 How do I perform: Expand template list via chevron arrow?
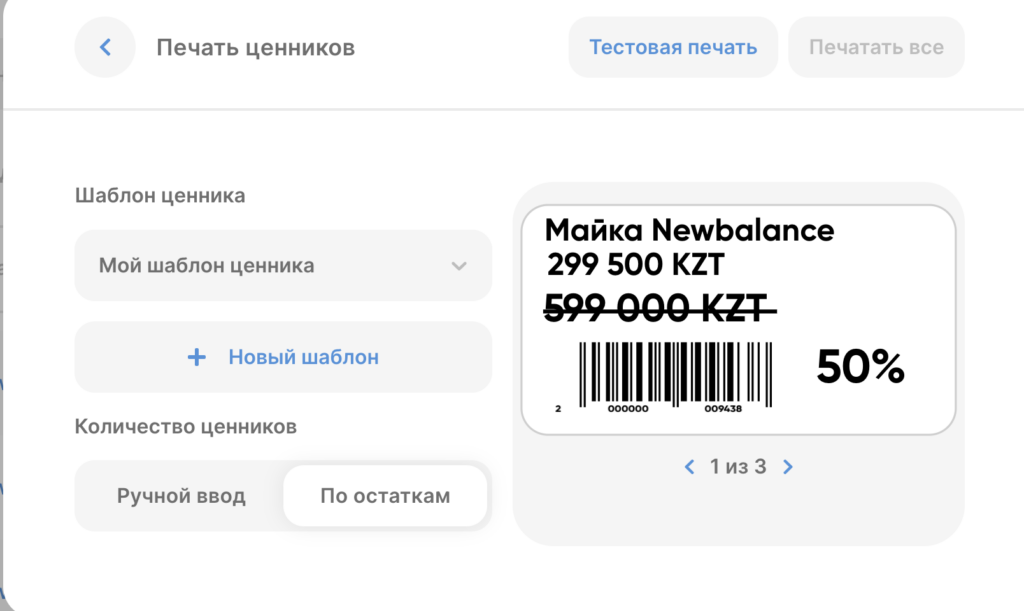(x=459, y=266)
